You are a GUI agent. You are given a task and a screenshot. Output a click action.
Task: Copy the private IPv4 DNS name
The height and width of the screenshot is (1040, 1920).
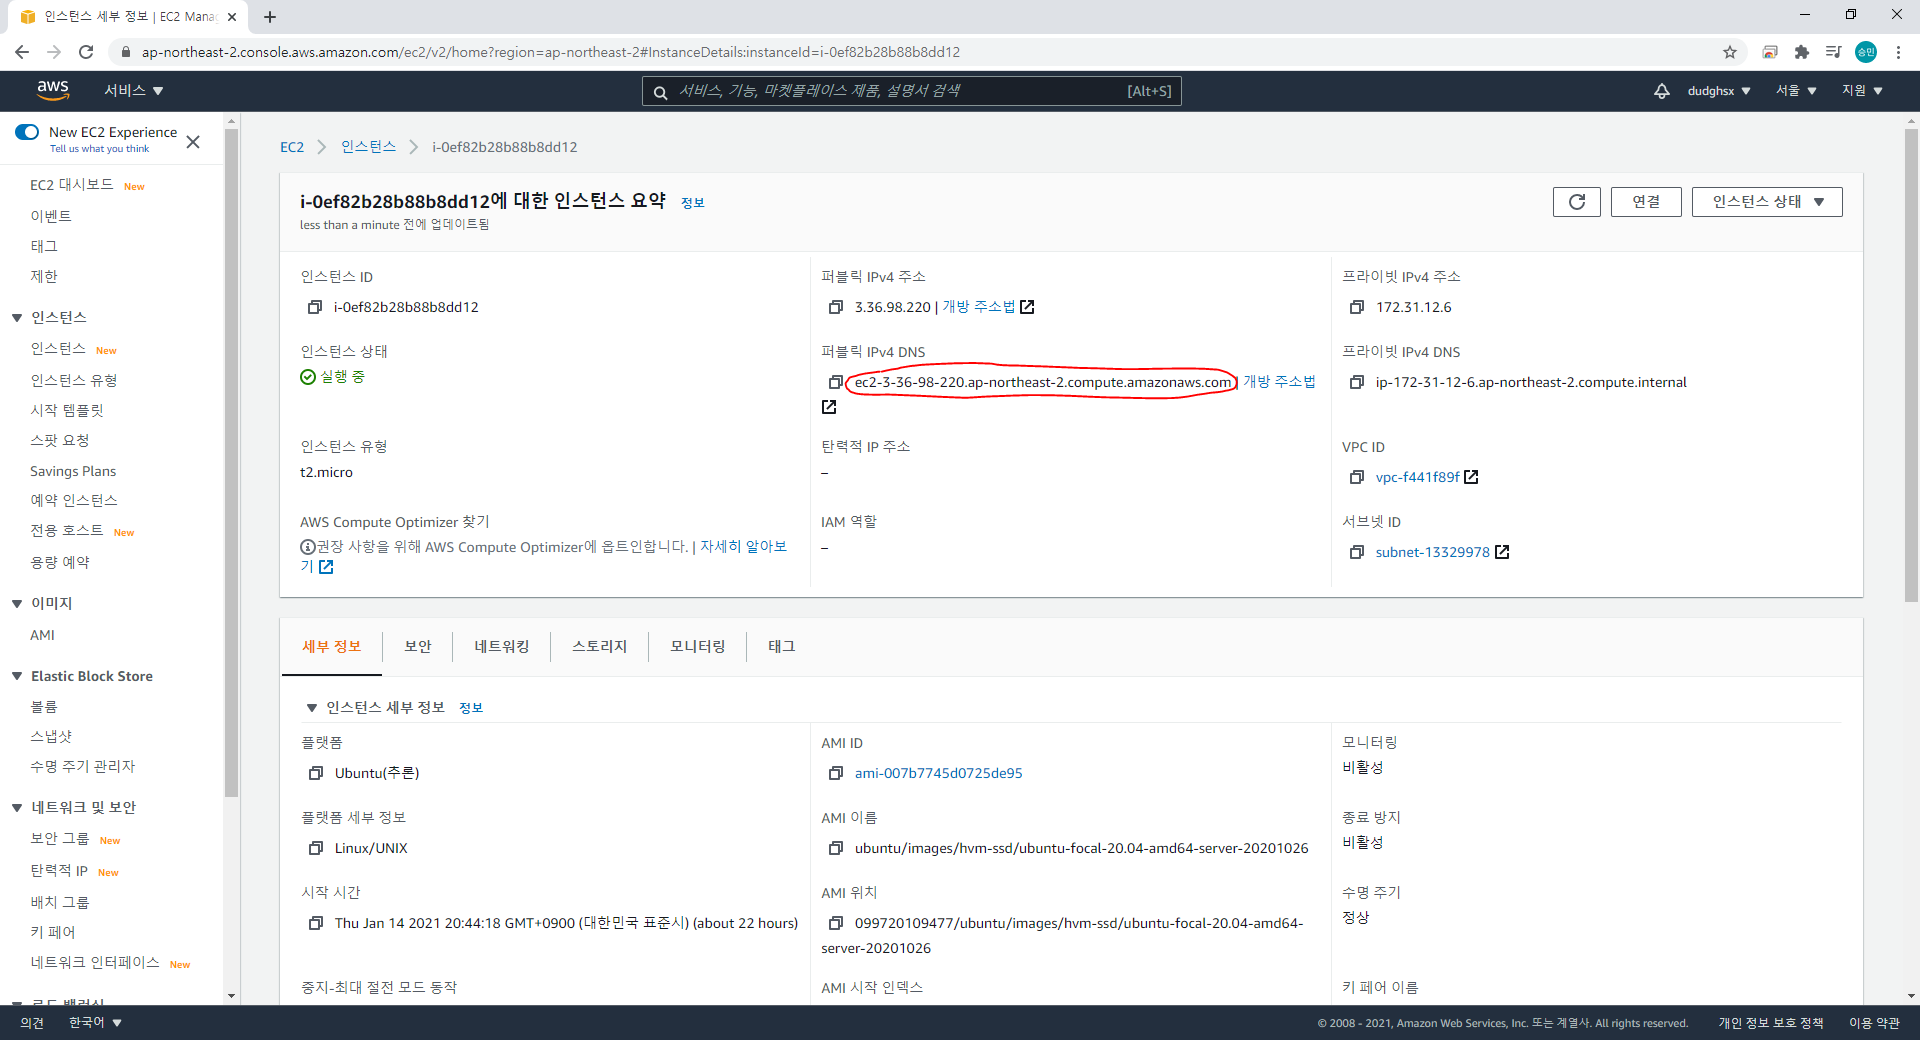(1357, 382)
